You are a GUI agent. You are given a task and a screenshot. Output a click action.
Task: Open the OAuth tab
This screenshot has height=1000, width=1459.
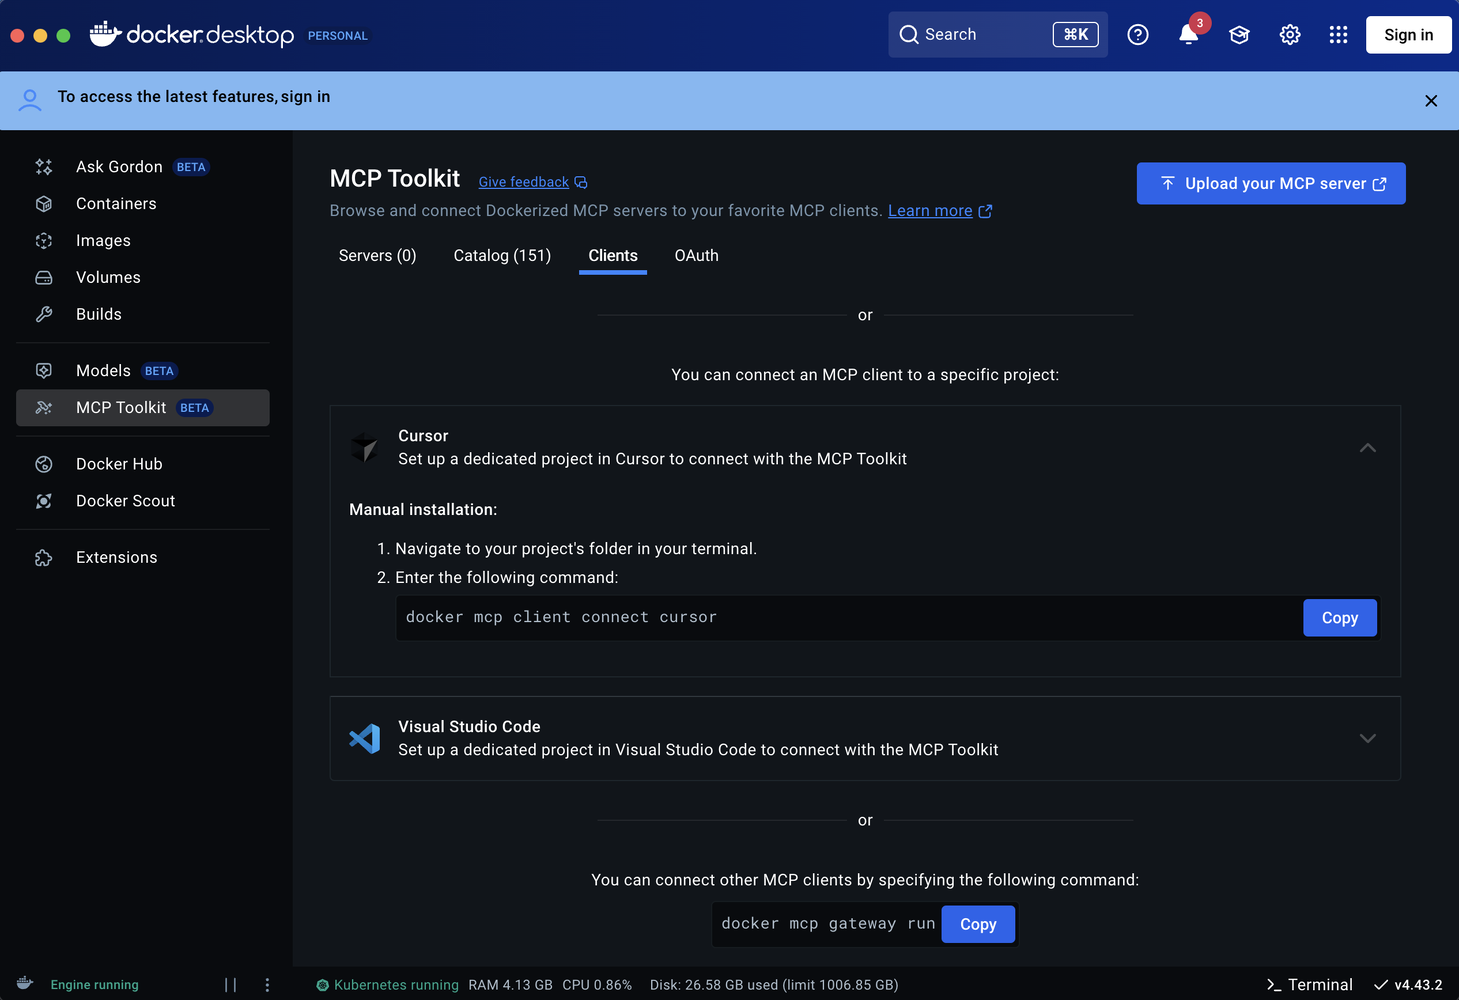tap(697, 256)
